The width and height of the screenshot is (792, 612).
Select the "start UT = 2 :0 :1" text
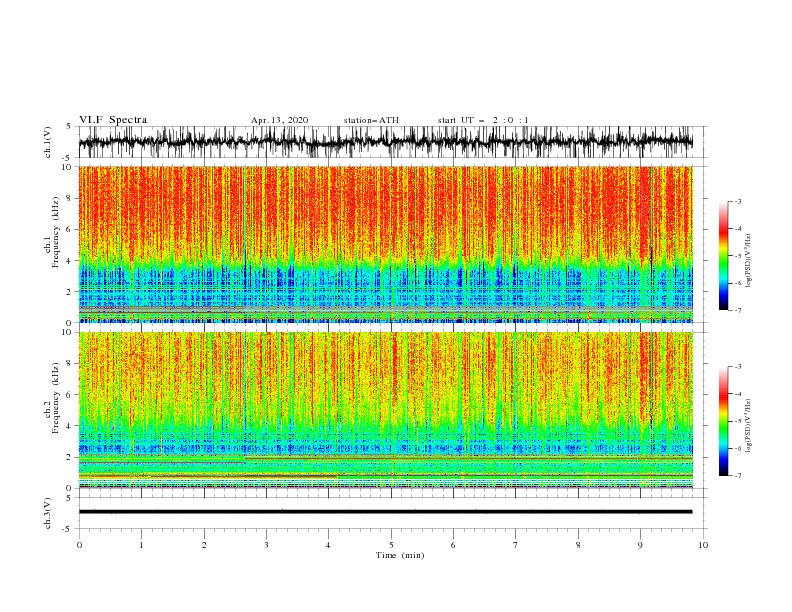[x=483, y=120]
